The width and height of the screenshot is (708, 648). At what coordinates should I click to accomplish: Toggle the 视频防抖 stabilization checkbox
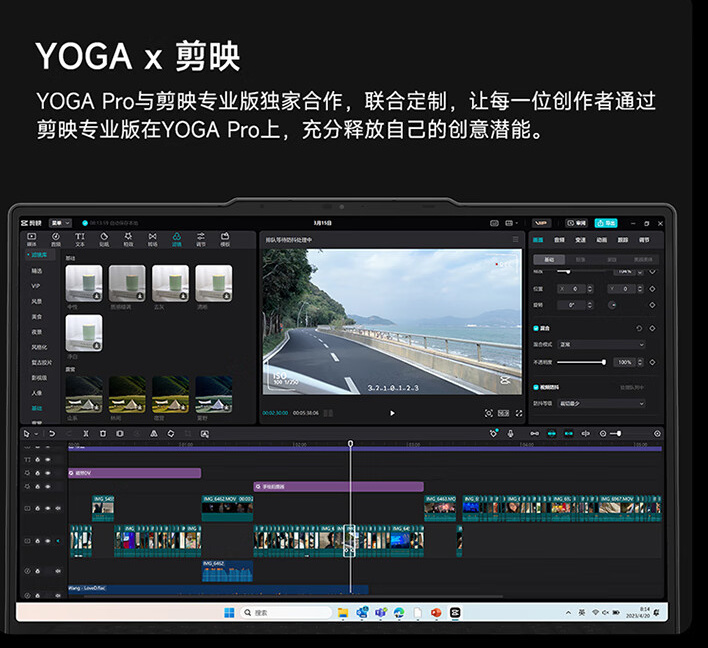(x=536, y=387)
